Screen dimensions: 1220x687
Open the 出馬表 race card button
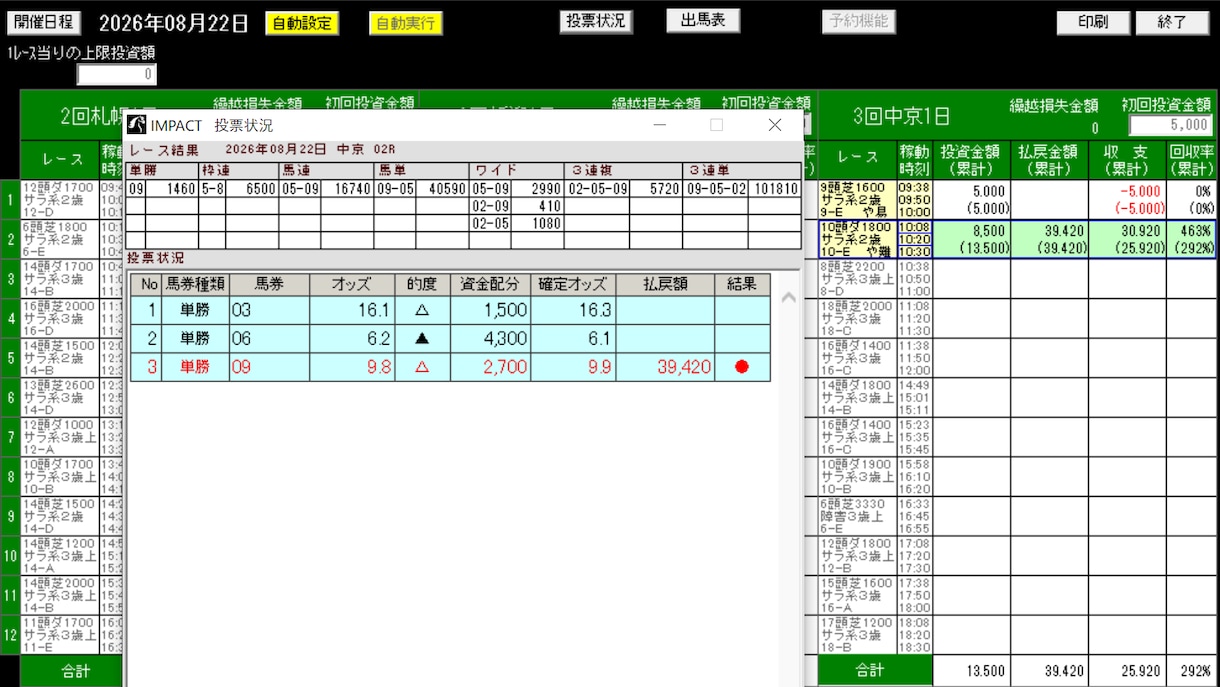pyautogui.click(x=703, y=20)
